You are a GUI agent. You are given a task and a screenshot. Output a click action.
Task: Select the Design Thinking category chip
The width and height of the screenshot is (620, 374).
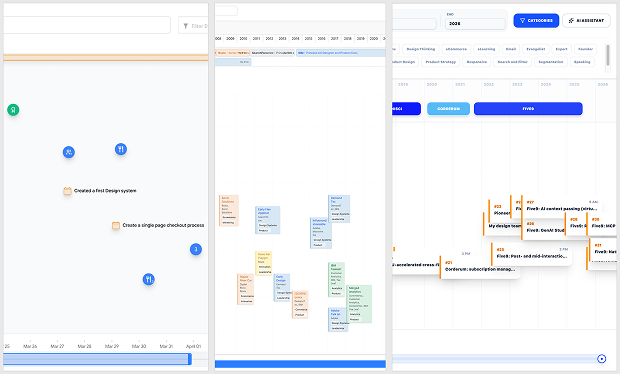421,49
